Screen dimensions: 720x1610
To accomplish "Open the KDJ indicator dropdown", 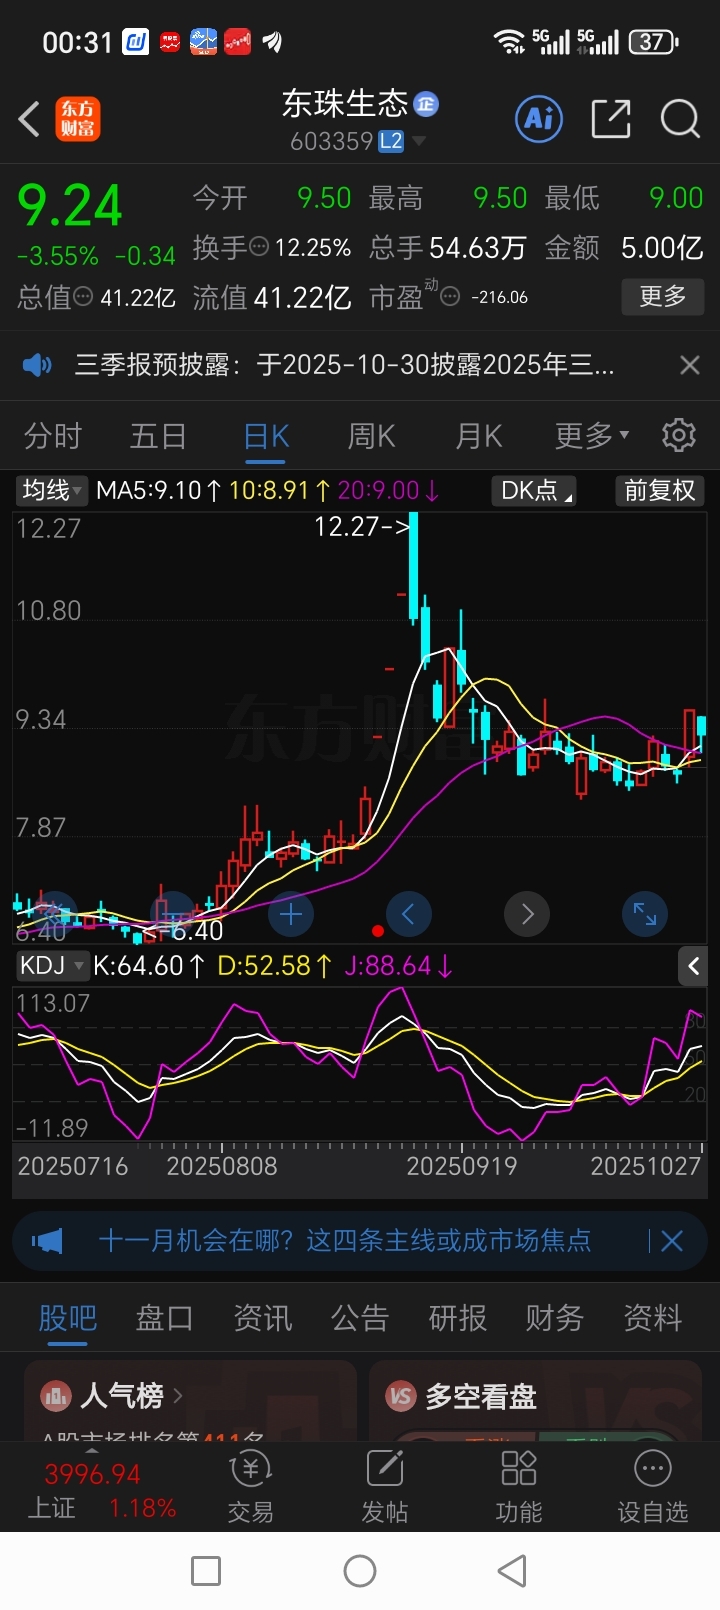I will click(52, 965).
